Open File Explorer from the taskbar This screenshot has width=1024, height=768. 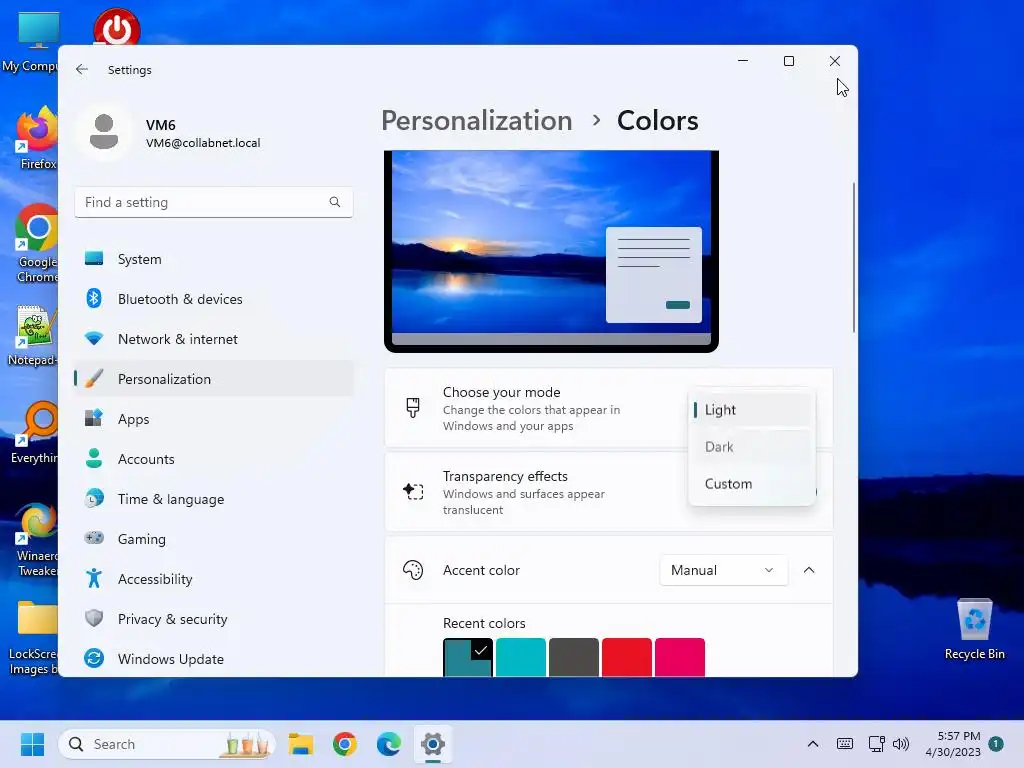coord(301,744)
